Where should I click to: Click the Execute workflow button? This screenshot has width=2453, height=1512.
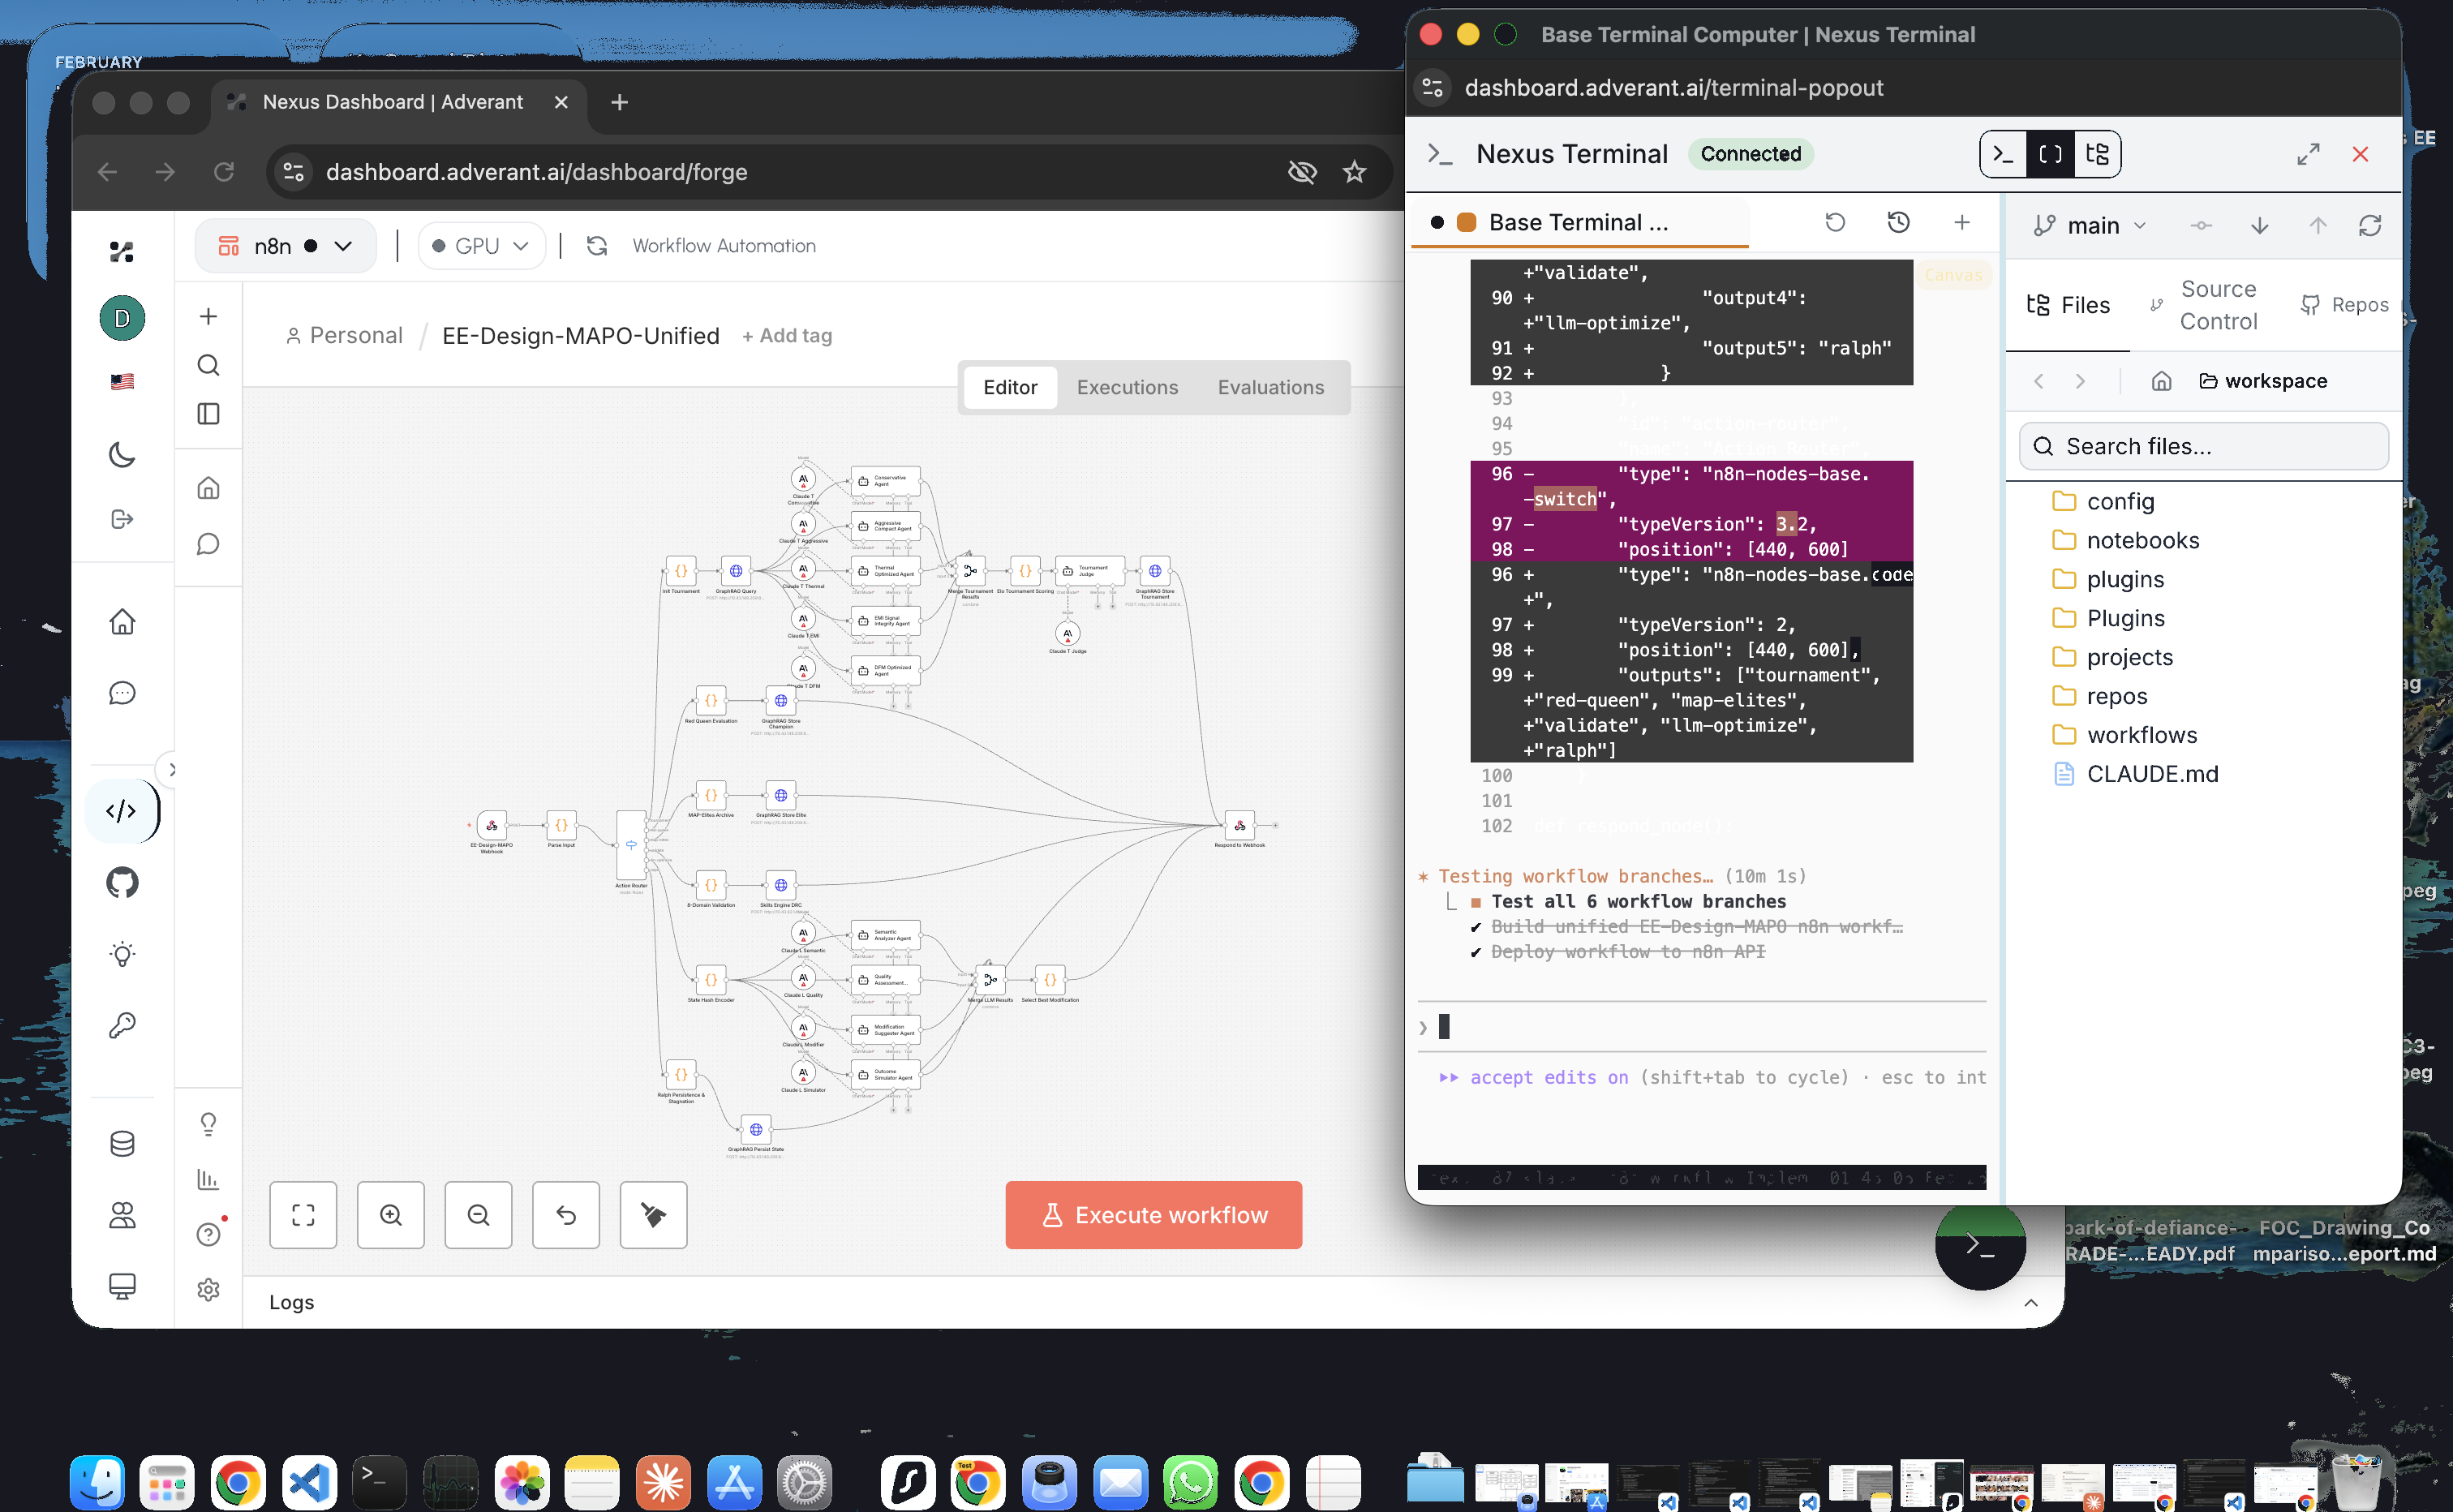[1153, 1214]
